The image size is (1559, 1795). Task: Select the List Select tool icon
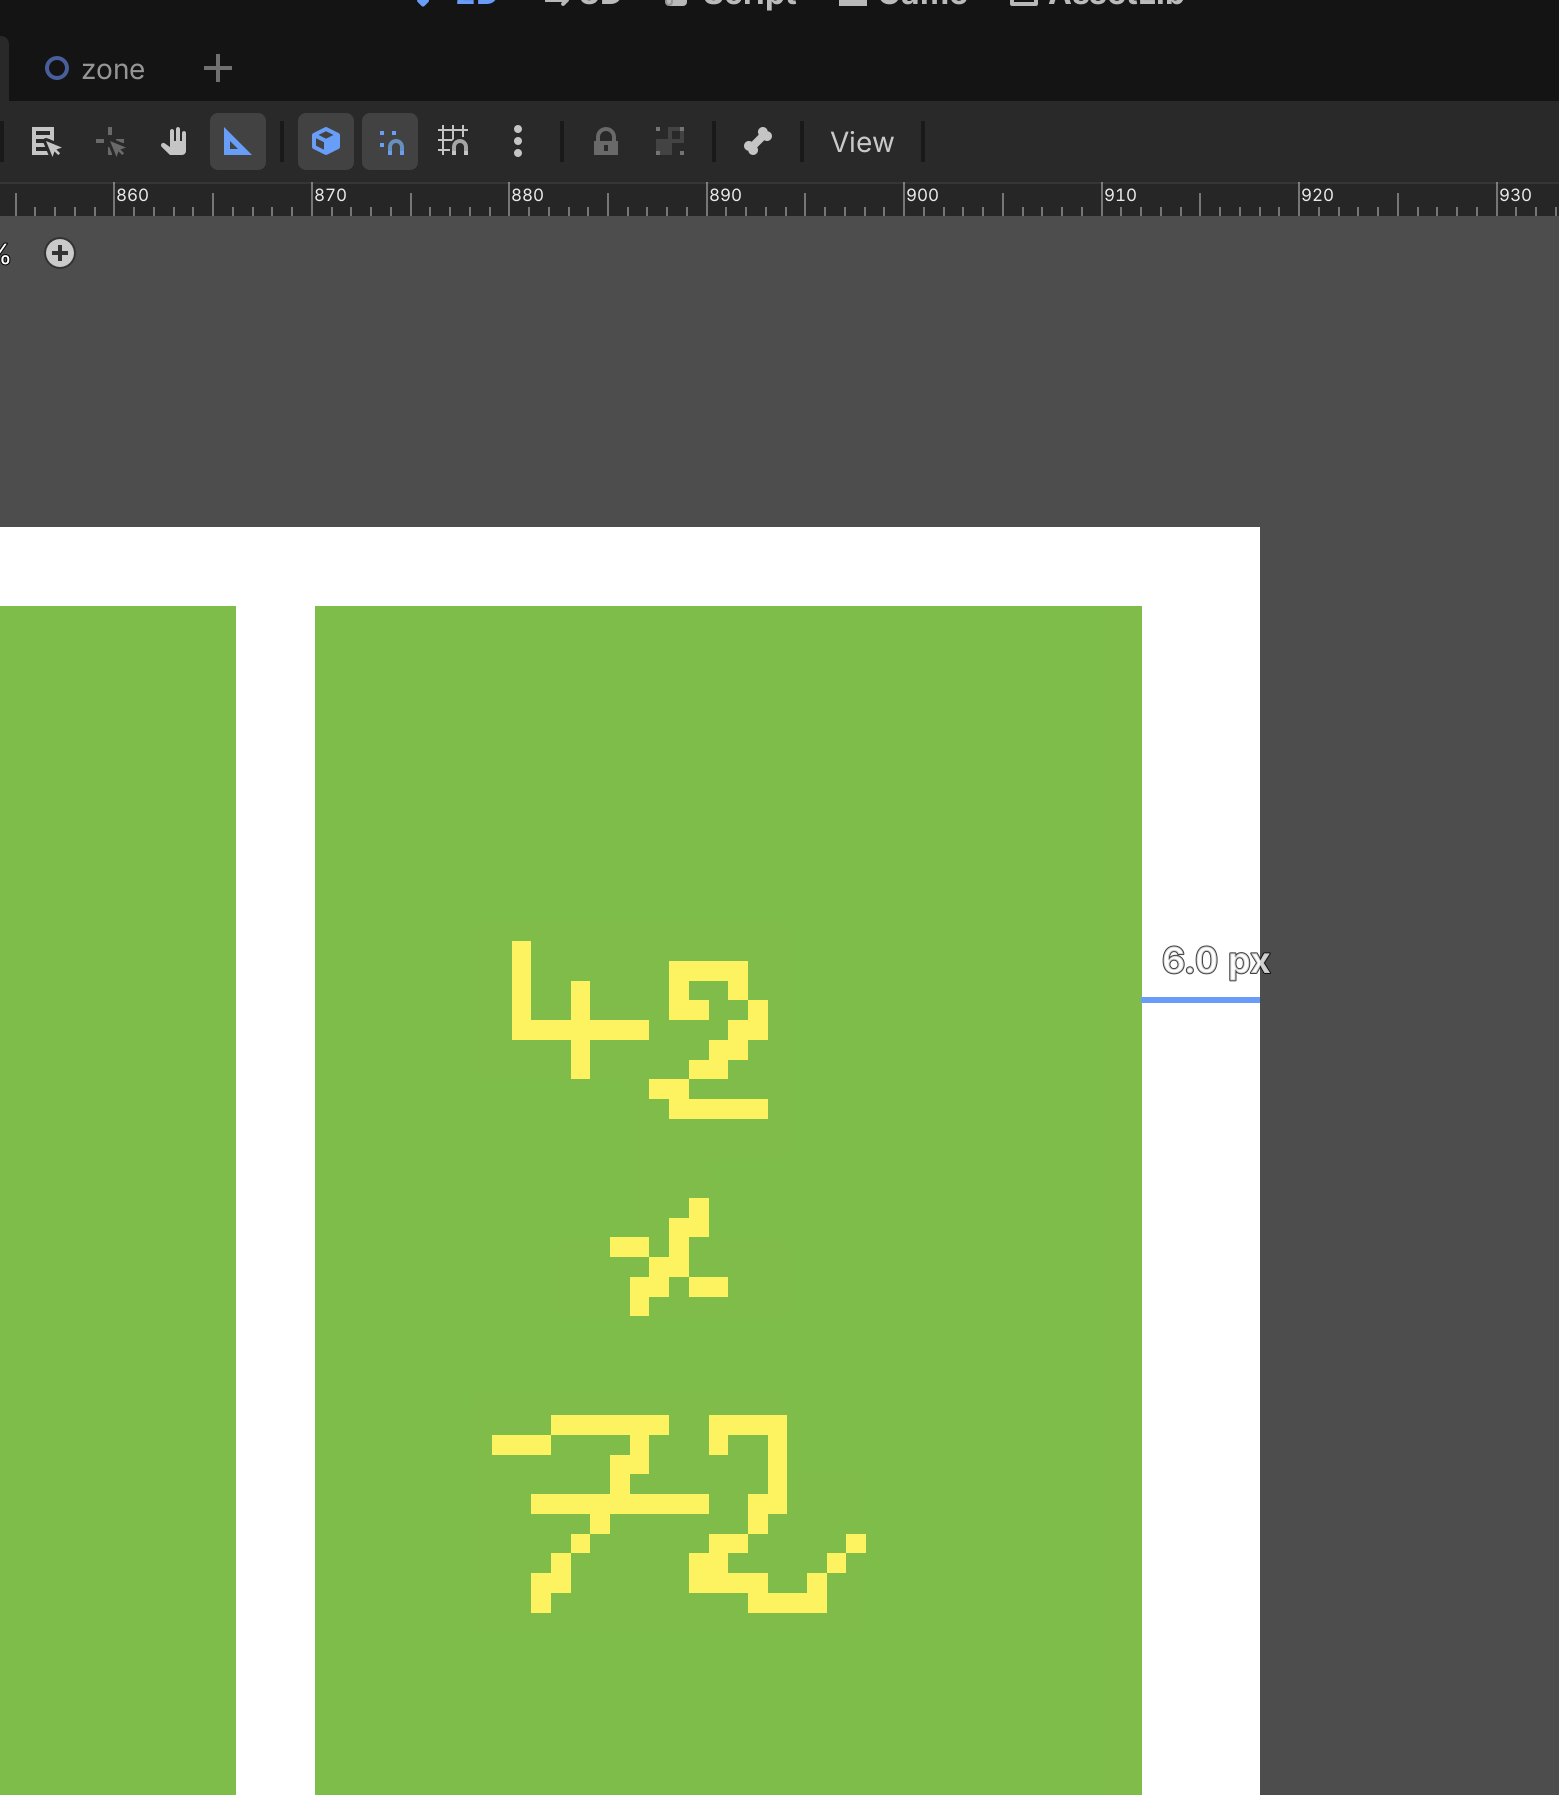pos(46,142)
